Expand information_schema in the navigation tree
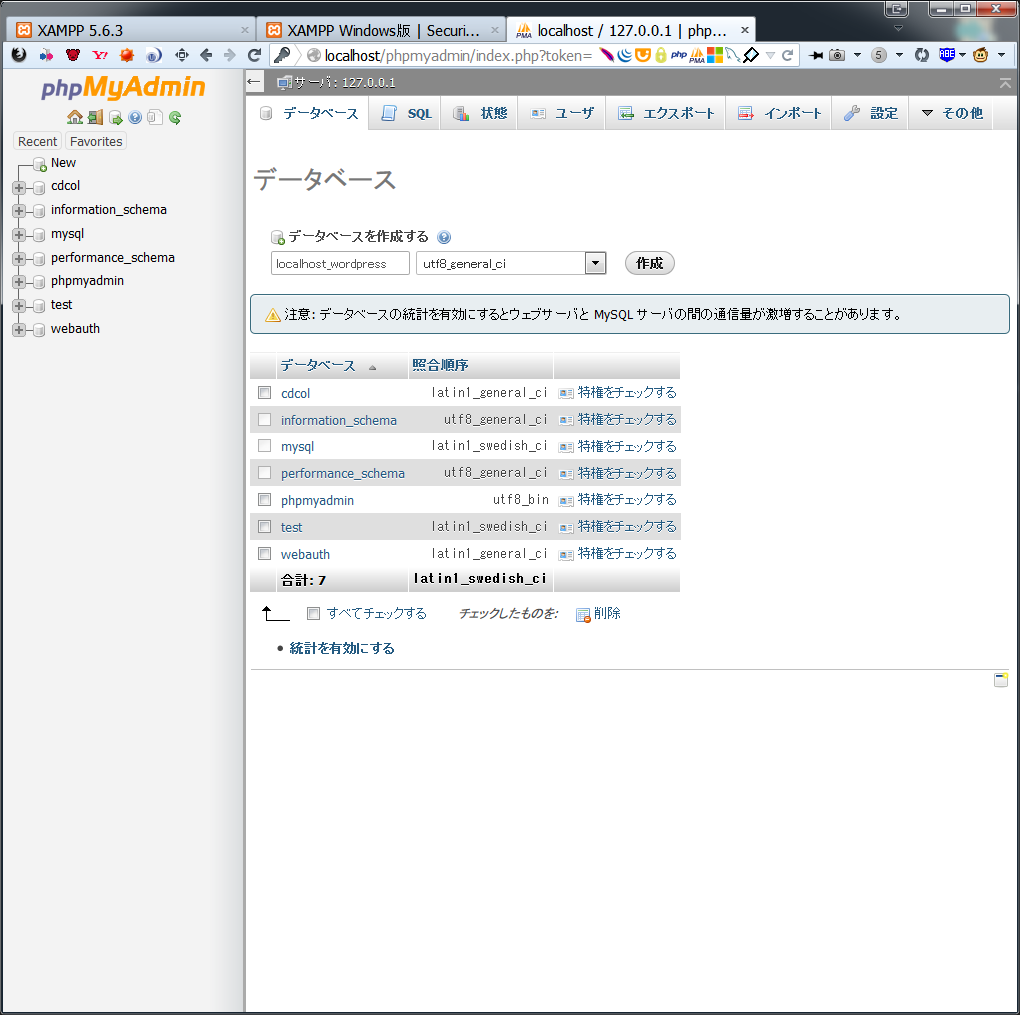1020x1015 pixels. (x=19, y=211)
